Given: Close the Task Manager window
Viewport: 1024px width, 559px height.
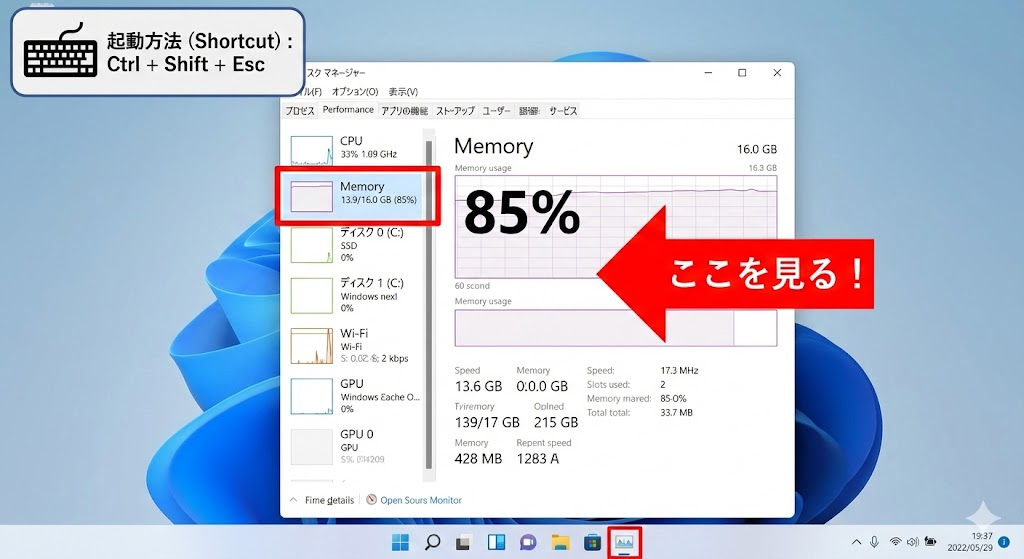Looking at the screenshot, I should (x=777, y=72).
